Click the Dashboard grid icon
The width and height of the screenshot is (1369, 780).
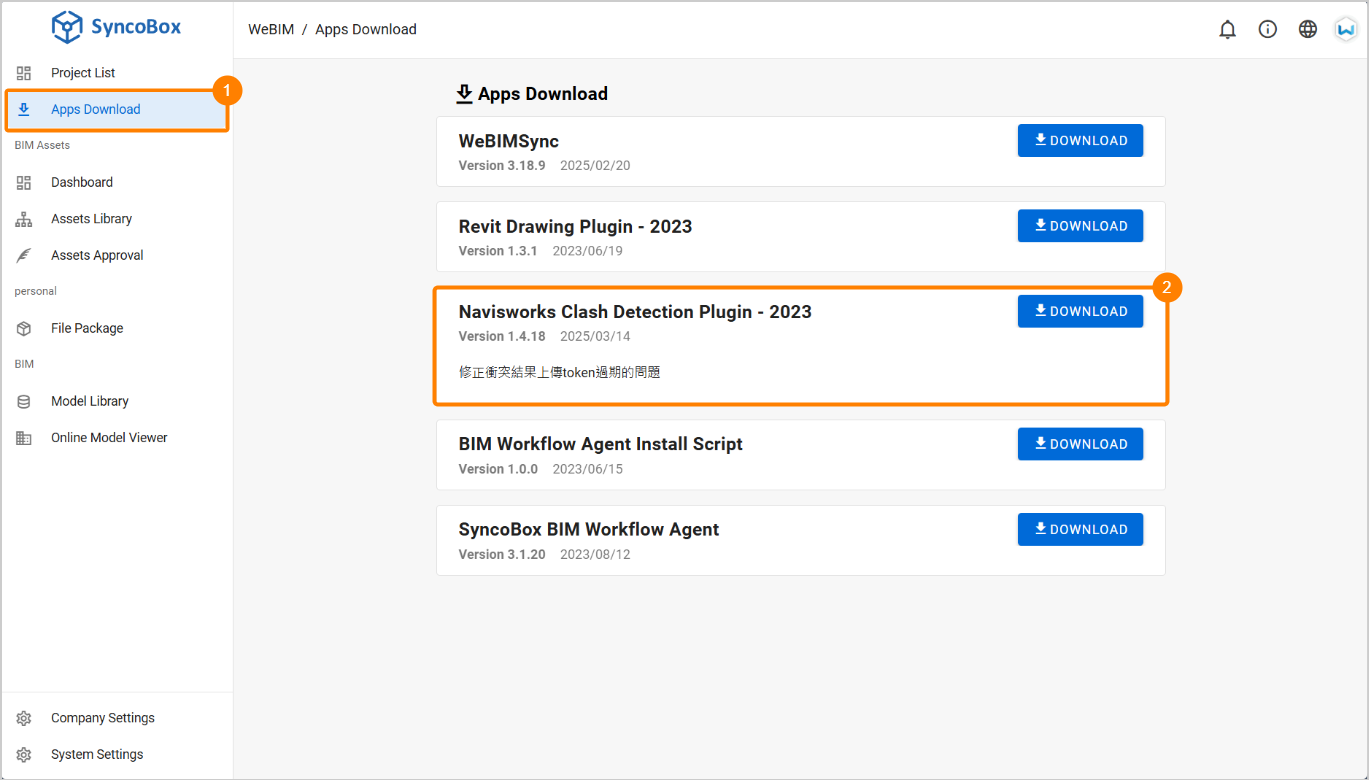coord(24,182)
